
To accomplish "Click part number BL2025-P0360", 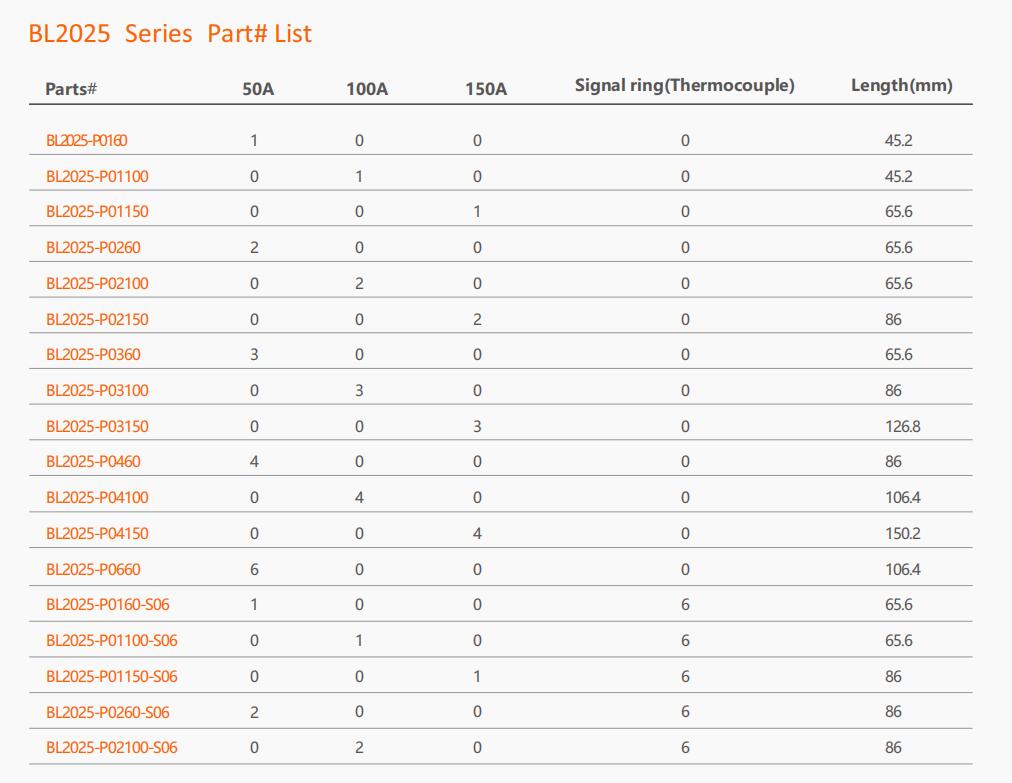I will click(x=93, y=354).
